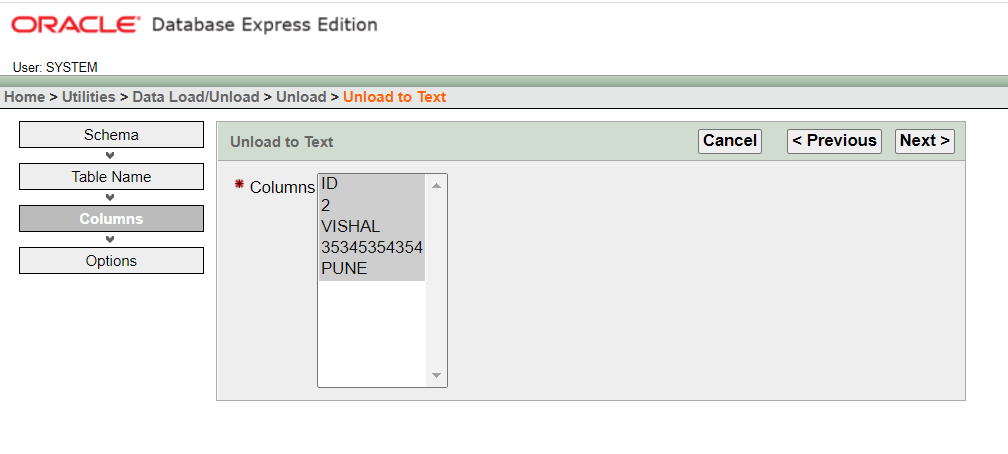Viewport: 1008px width, 454px height.
Task: Select the Columns wizard step
Action: coord(111,219)
